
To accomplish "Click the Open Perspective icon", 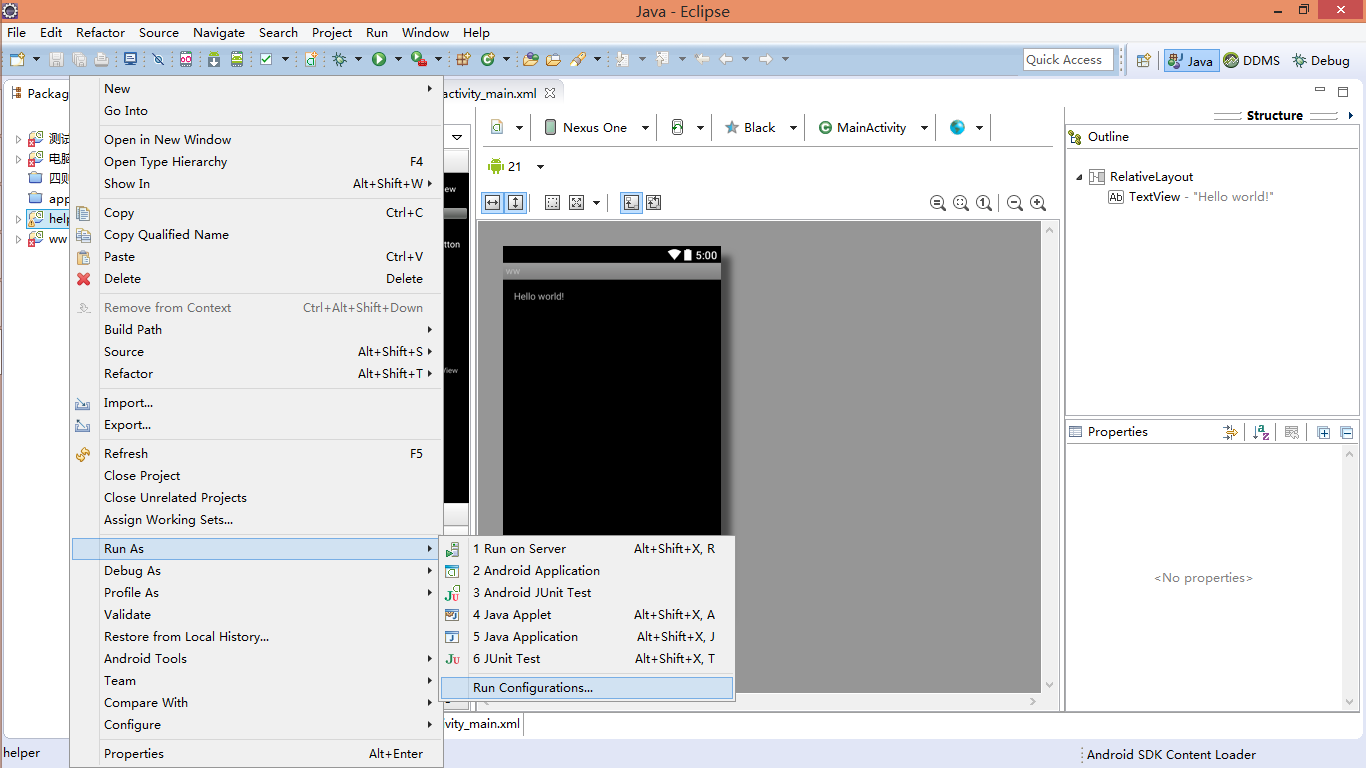I will click(x=1143, y=60).
